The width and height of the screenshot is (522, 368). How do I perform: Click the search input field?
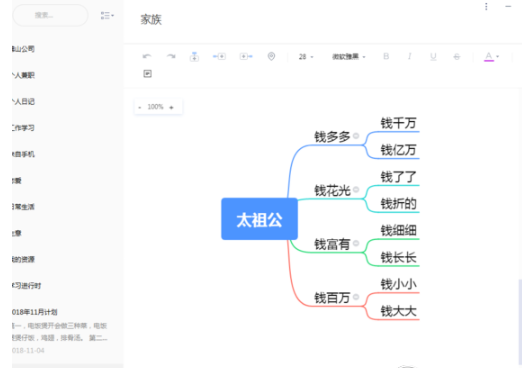(50, 15)
